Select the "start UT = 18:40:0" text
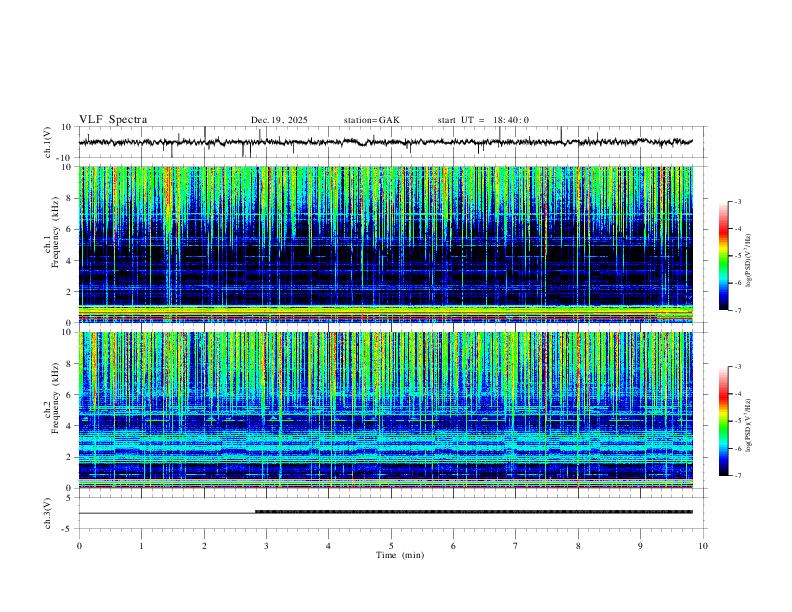 tap(483, 120)
